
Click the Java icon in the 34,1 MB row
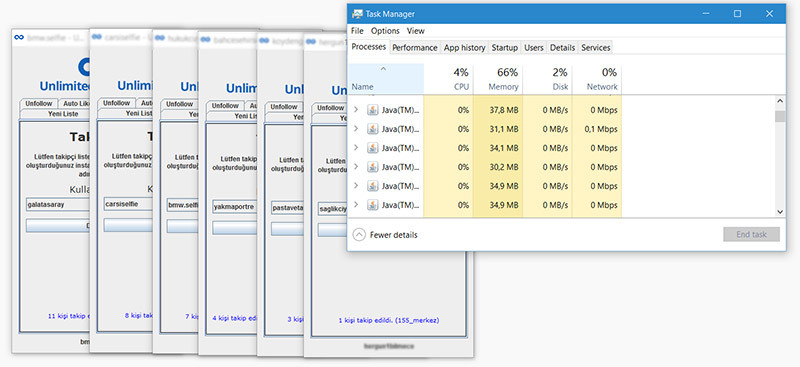click(373, 148)
